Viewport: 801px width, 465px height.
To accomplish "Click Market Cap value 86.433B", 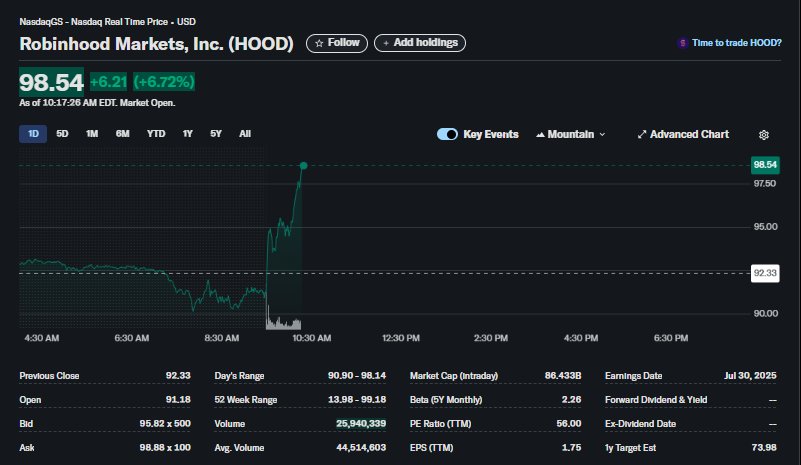I will (x=562, y=376).
